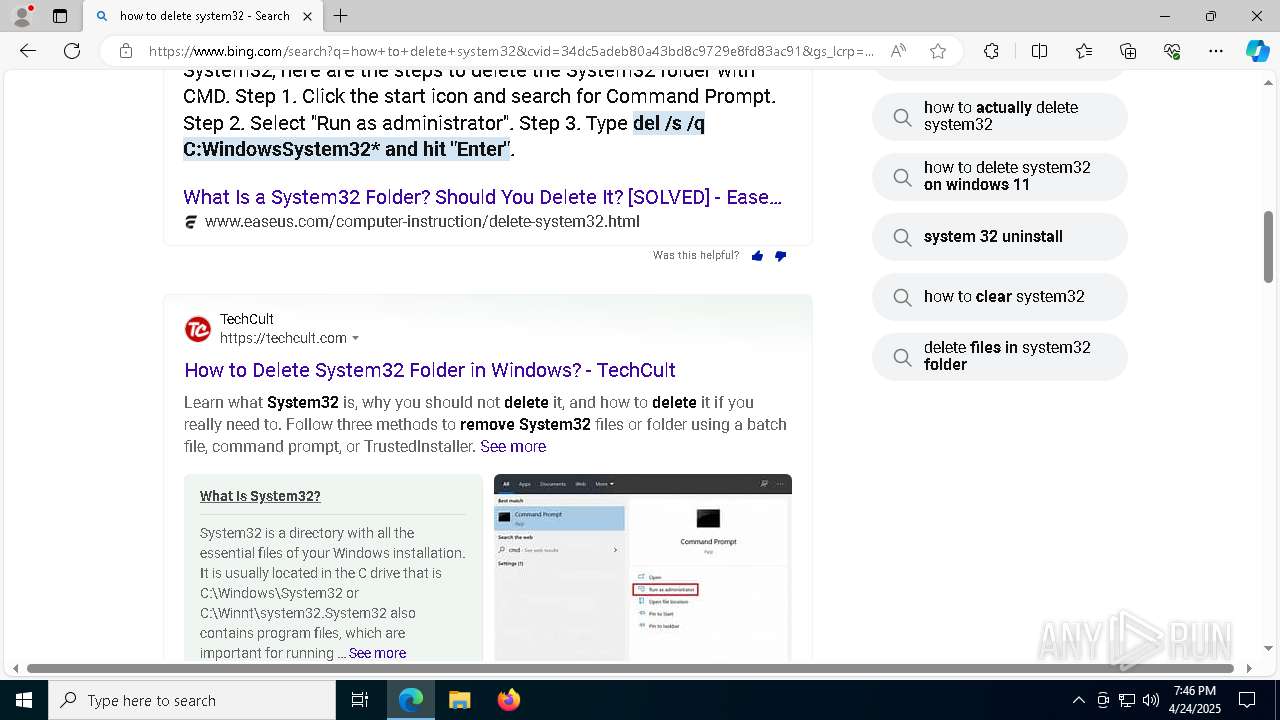The height and width of the screenshot is (720, 1280).
Task: Open the Edge profile icon
Action: point(22,16)
